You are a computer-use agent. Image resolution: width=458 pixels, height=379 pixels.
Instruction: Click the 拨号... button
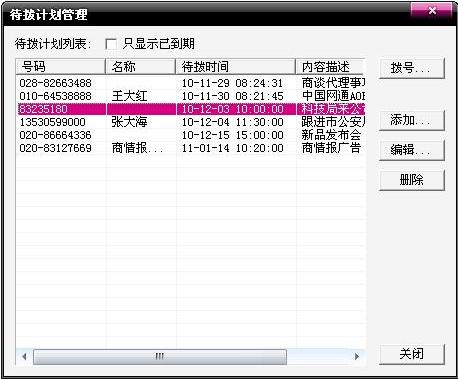tap(412, 68)
